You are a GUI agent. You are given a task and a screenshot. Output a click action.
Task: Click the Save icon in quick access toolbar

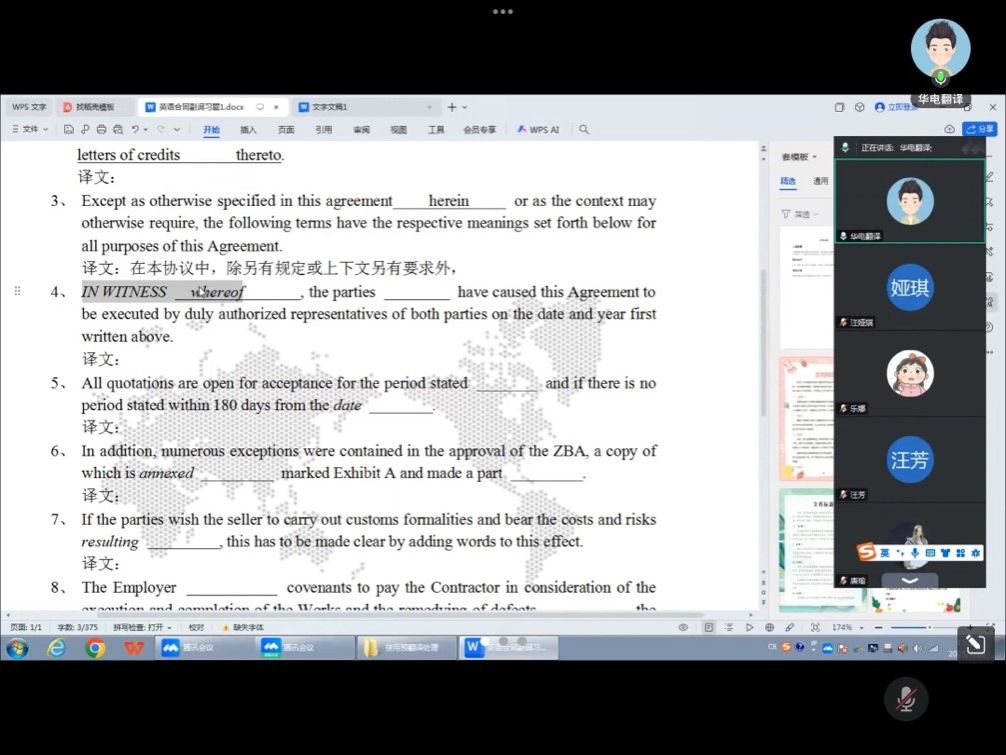(68, 129)
